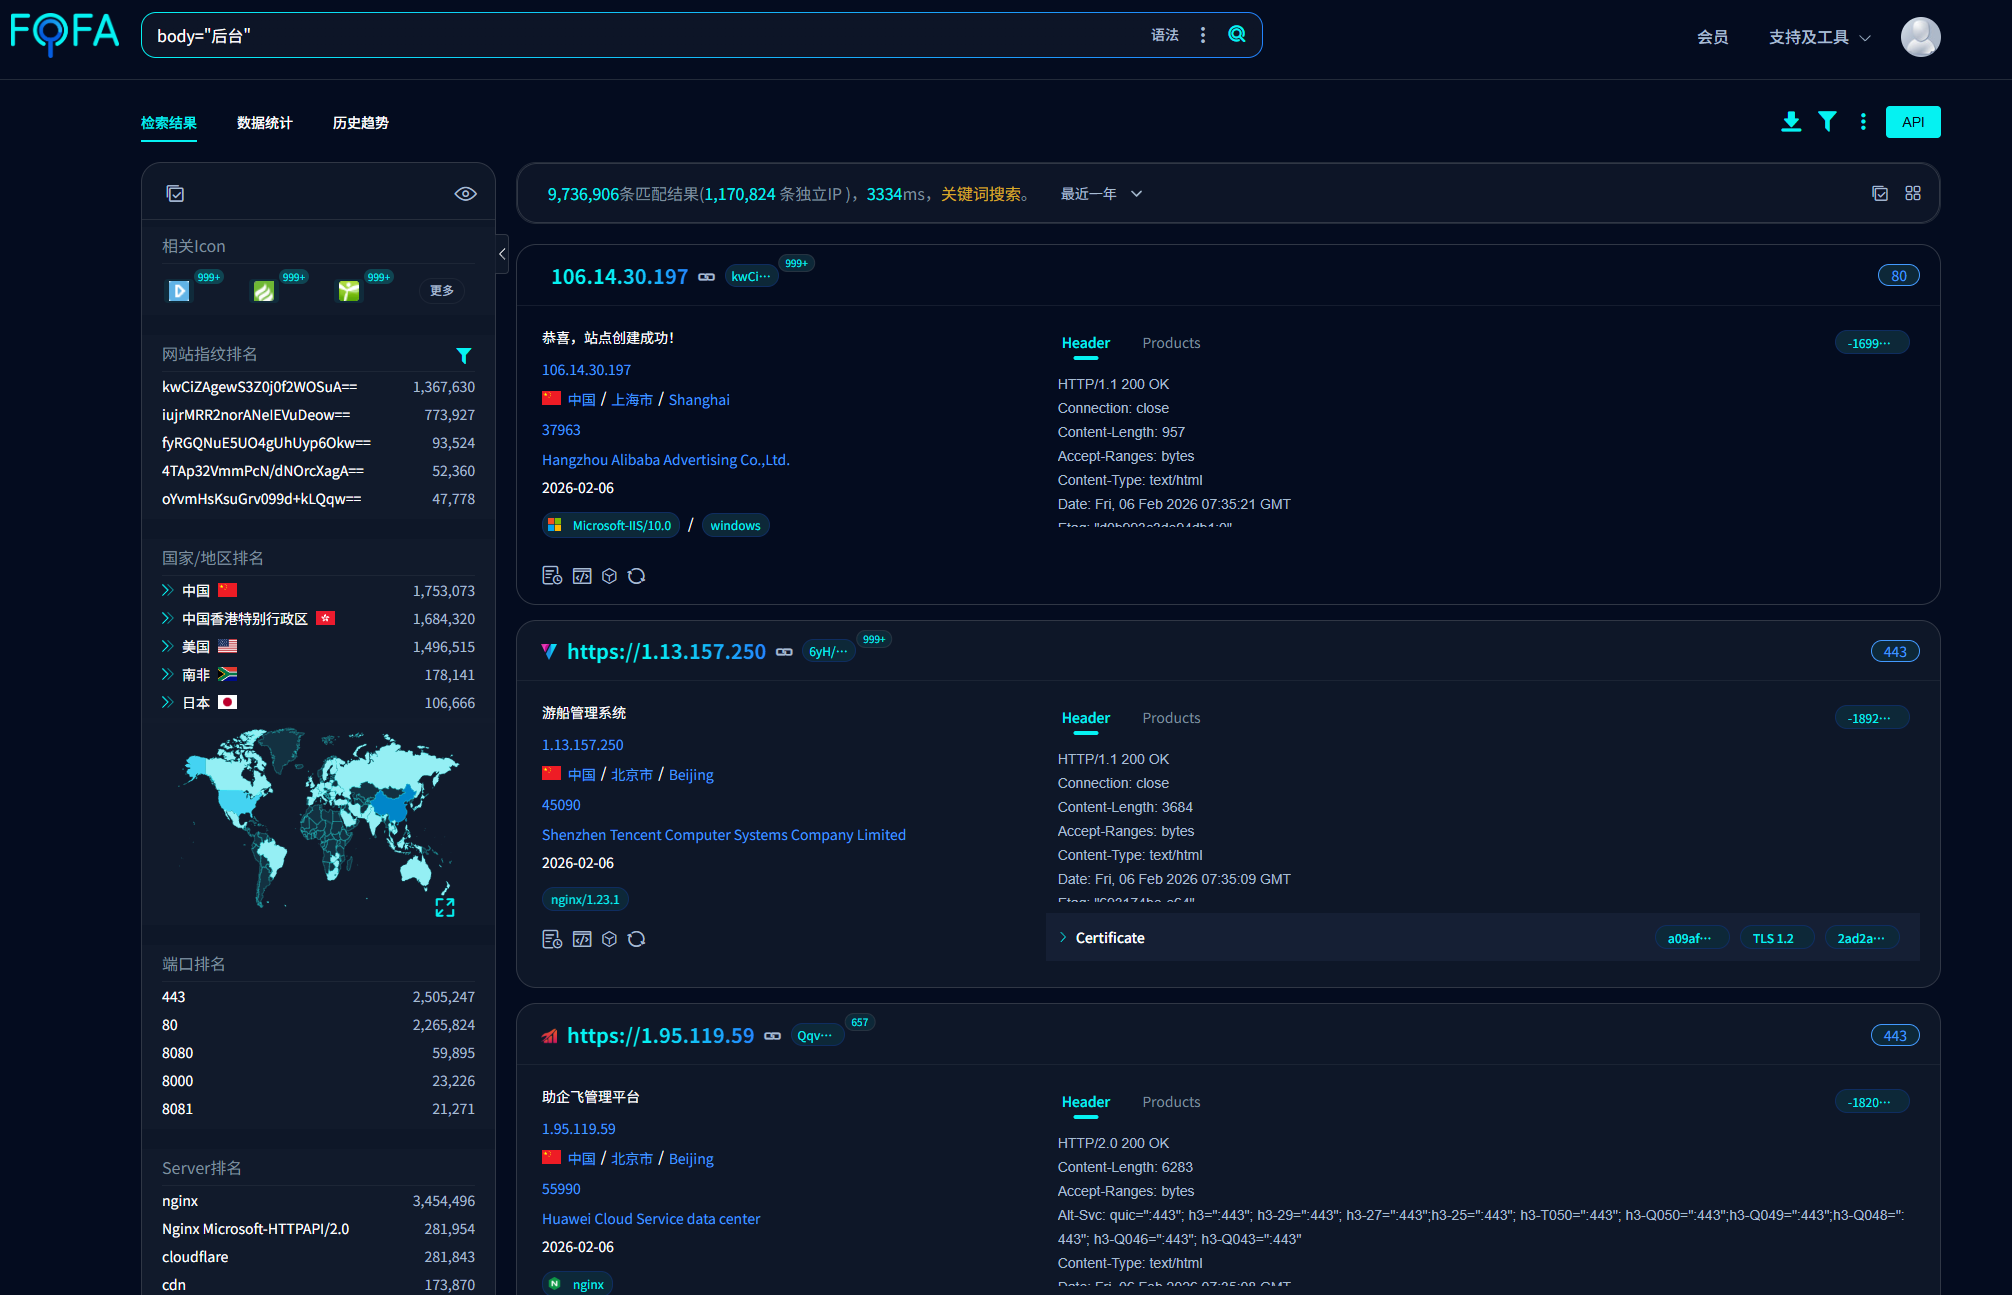Image resolution: width=2012 pixels, height=1295 pixels.
Task: Open the 106.14.30.197 result title link
Action: coord(620,277)
